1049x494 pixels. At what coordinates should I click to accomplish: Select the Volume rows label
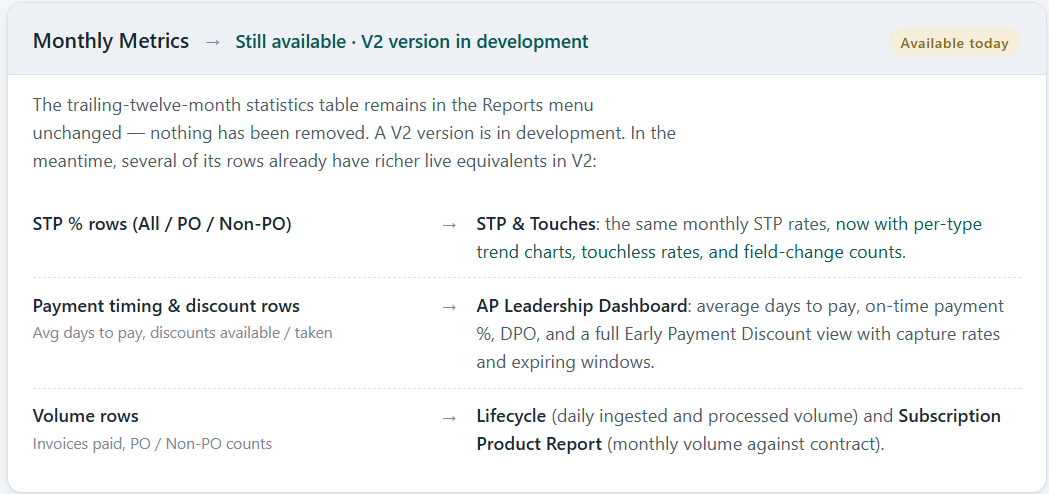coord(86,416)
